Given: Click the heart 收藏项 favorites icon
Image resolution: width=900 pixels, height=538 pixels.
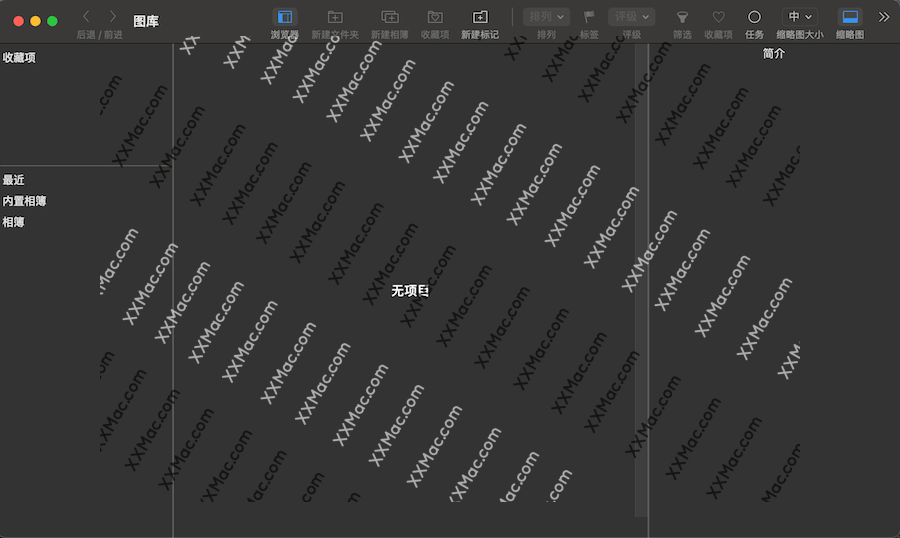Looking at the screenshot, I should point(719,17).
